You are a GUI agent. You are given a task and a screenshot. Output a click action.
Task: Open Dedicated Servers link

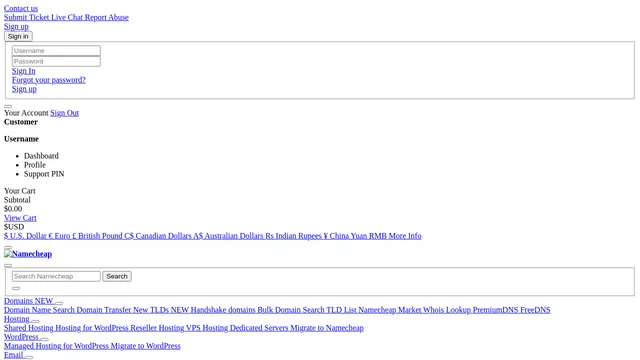259,328
